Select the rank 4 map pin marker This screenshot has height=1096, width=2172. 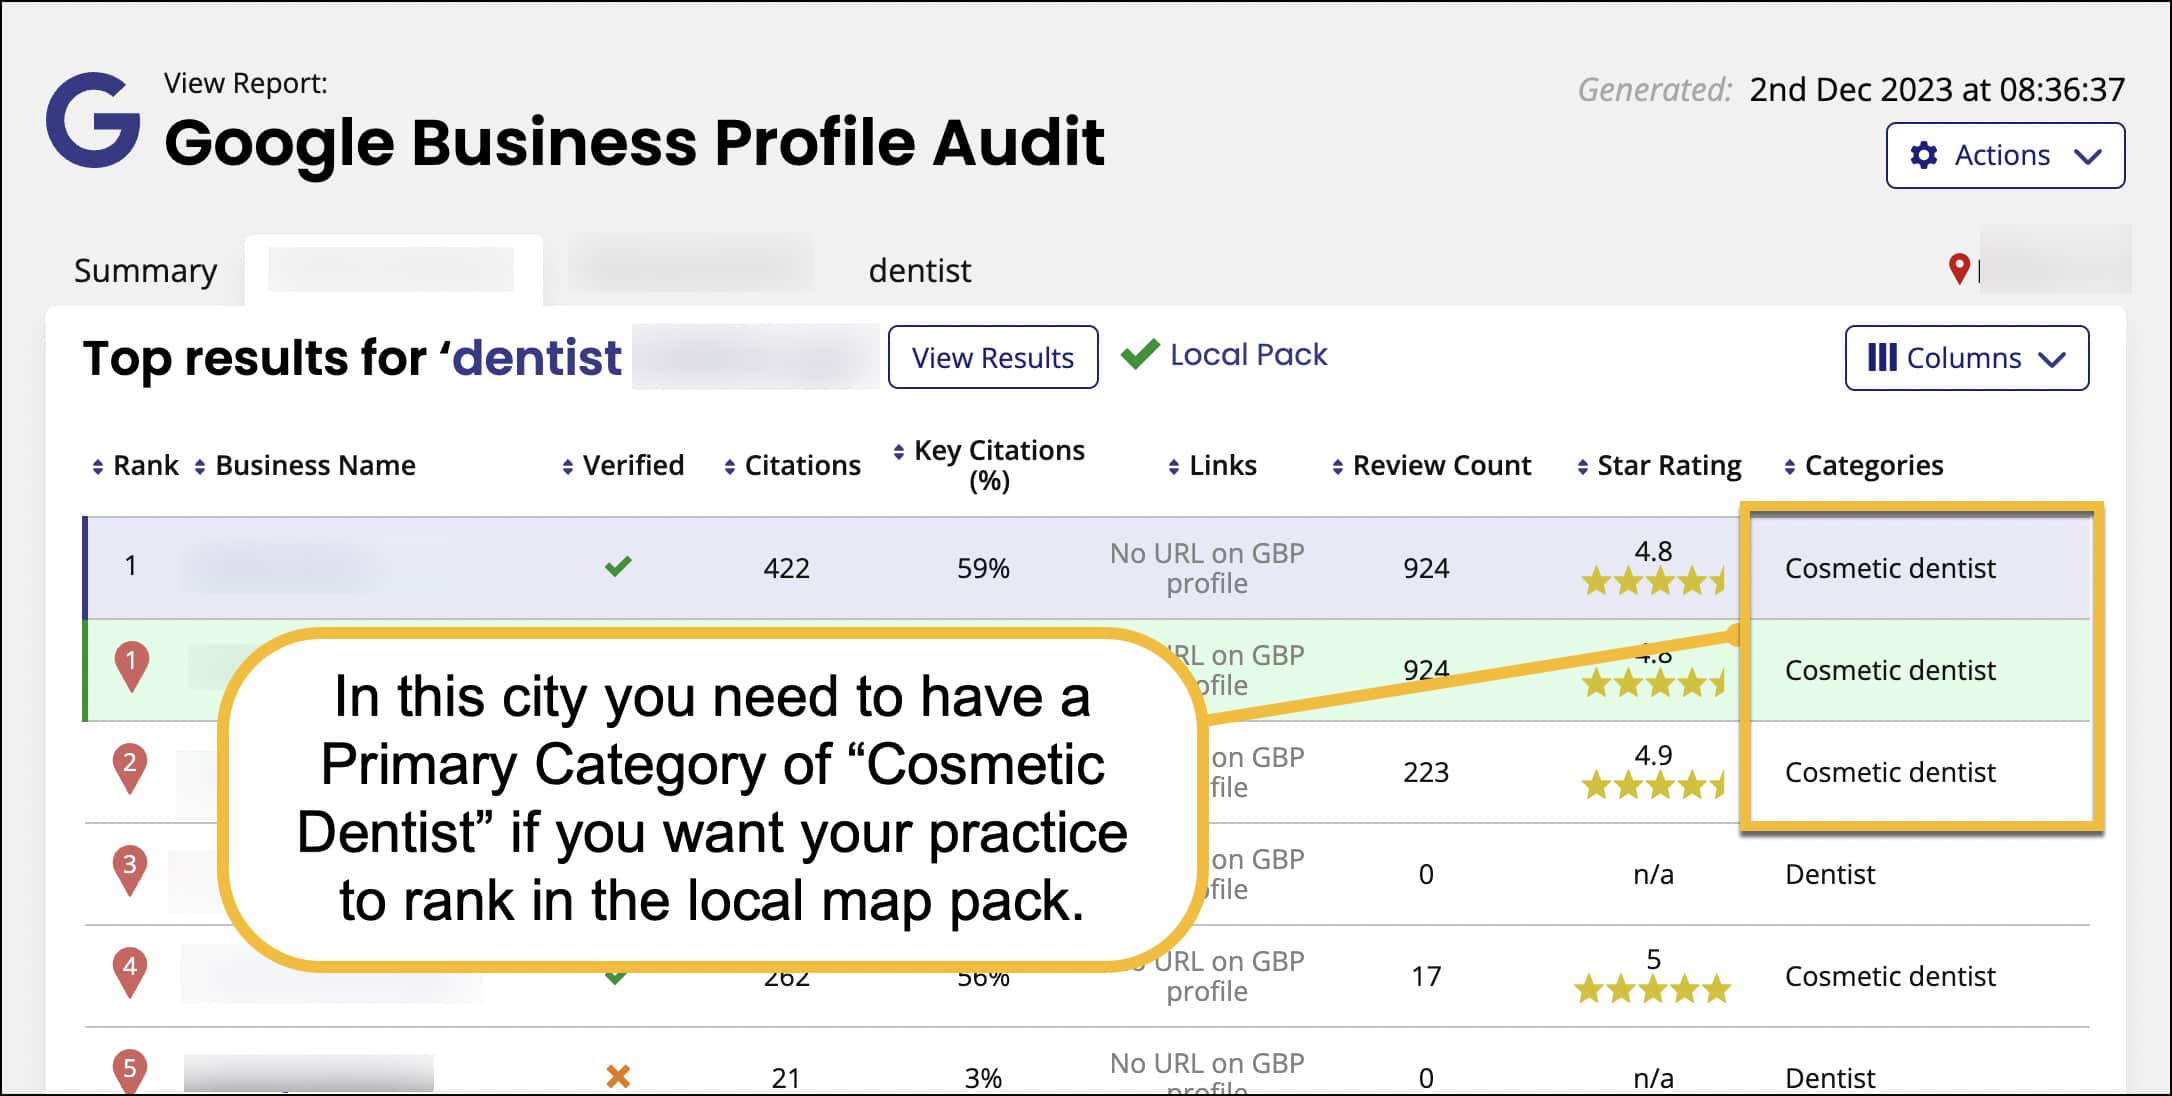(x=130, y=972)
